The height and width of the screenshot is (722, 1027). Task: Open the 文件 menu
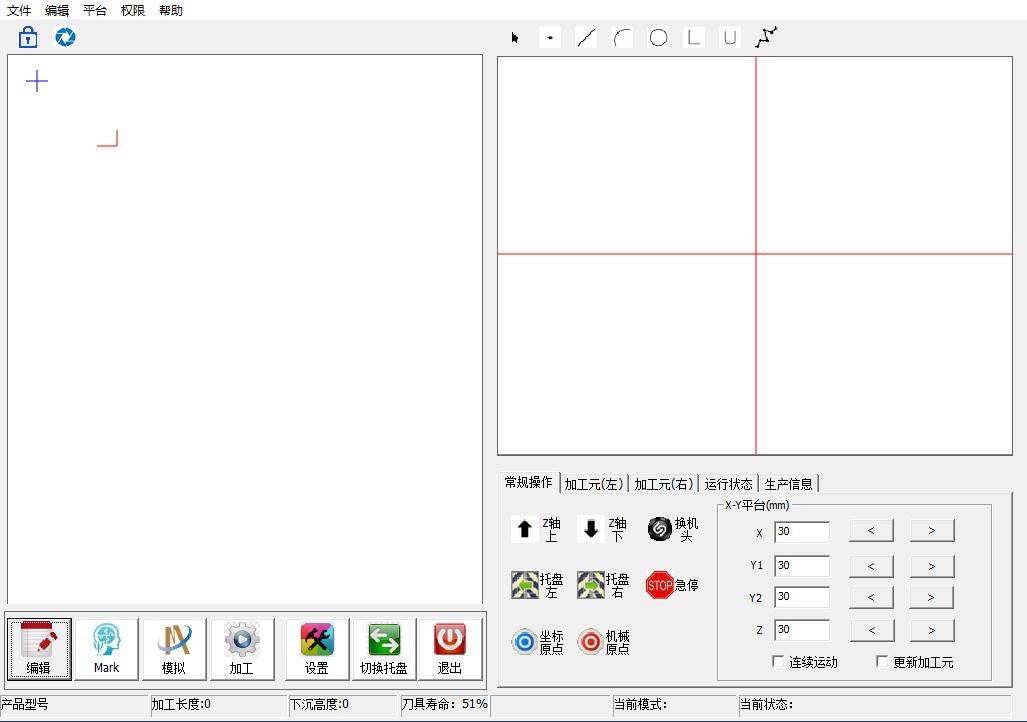point(19,10)
